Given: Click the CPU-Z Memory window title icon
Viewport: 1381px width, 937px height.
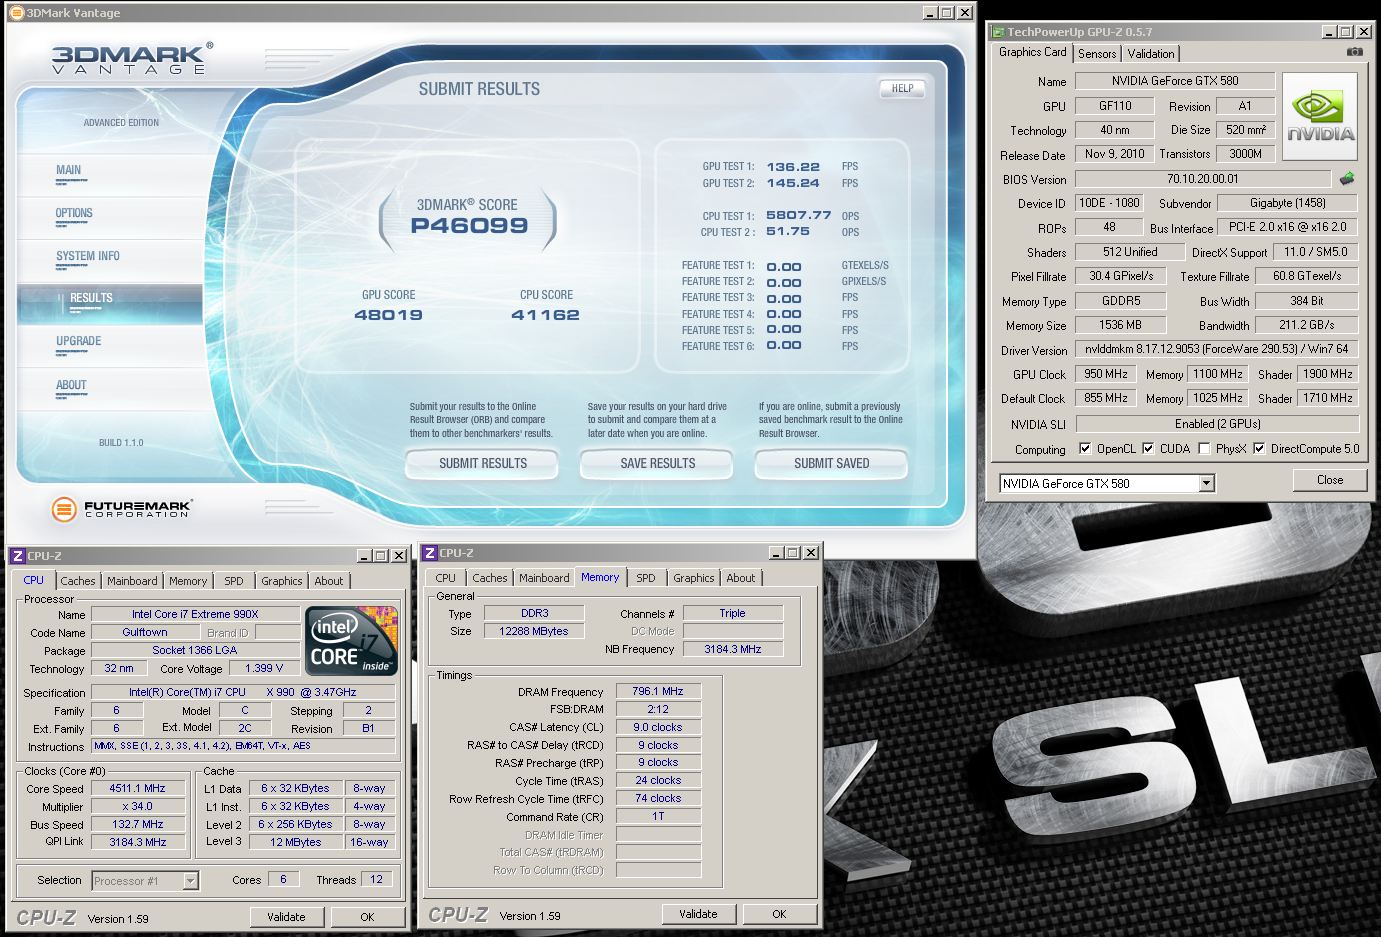Looking at the screenshot, I should tap(429, 553).
